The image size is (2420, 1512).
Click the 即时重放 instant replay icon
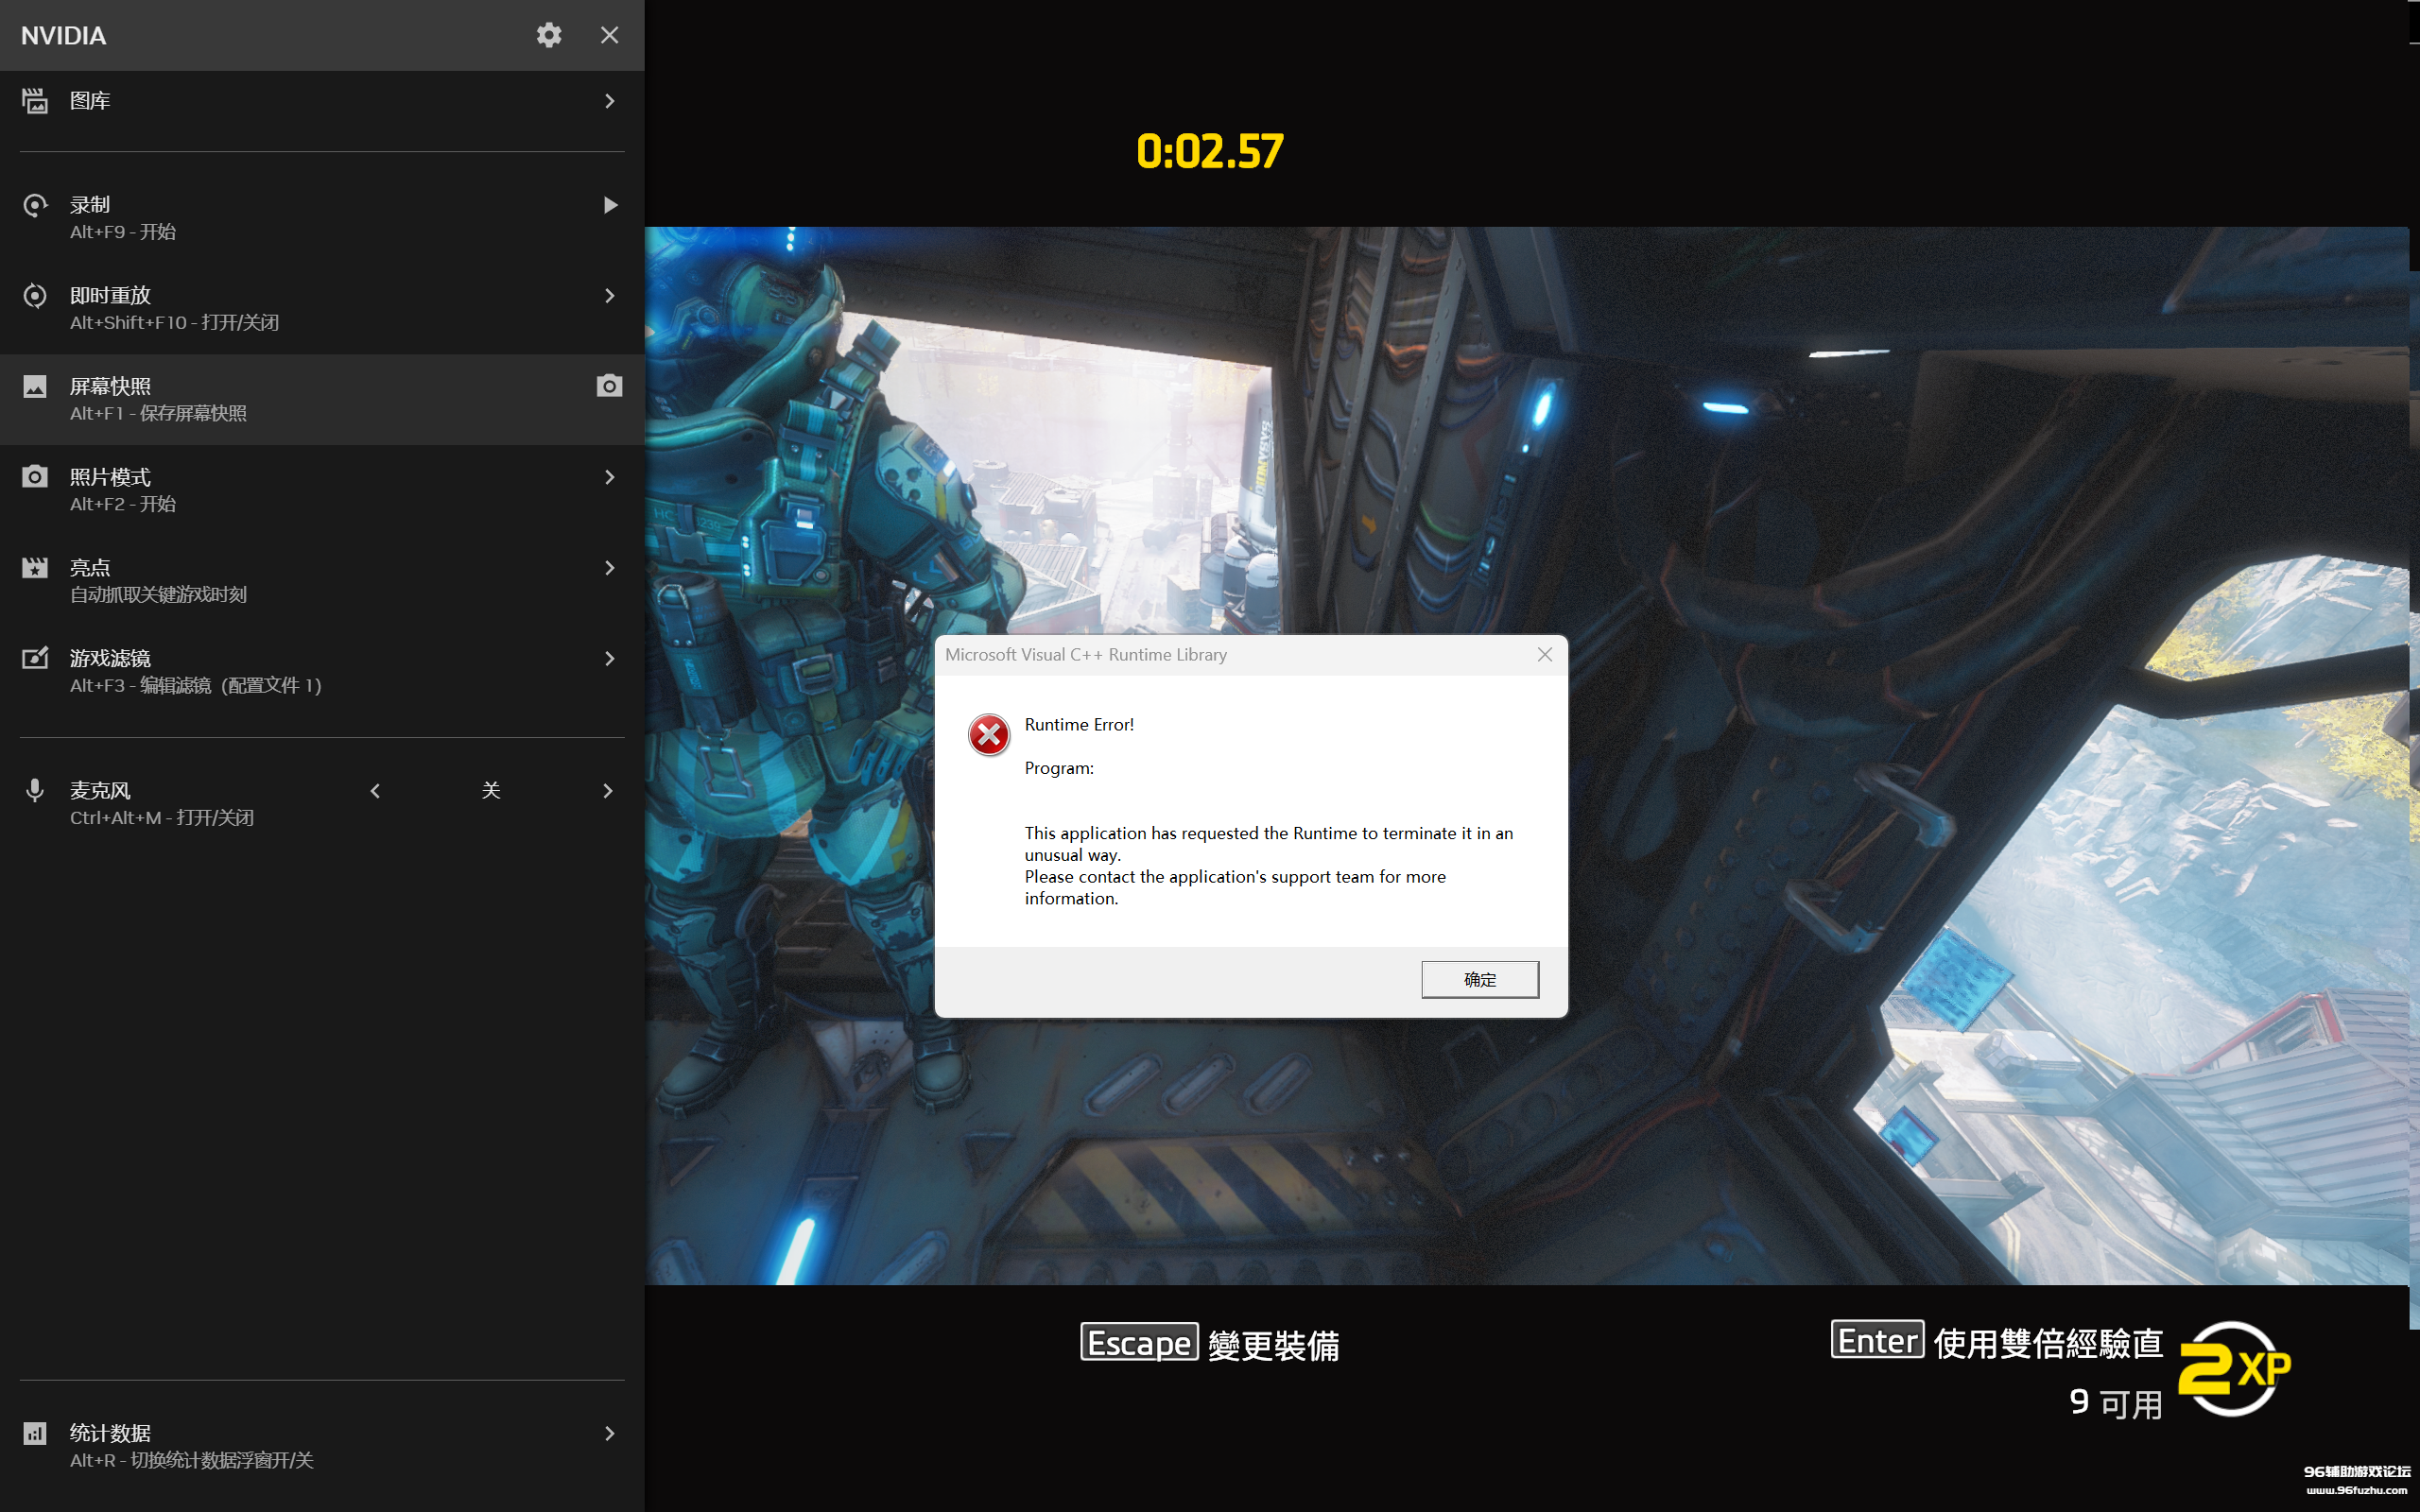point(35,295)
